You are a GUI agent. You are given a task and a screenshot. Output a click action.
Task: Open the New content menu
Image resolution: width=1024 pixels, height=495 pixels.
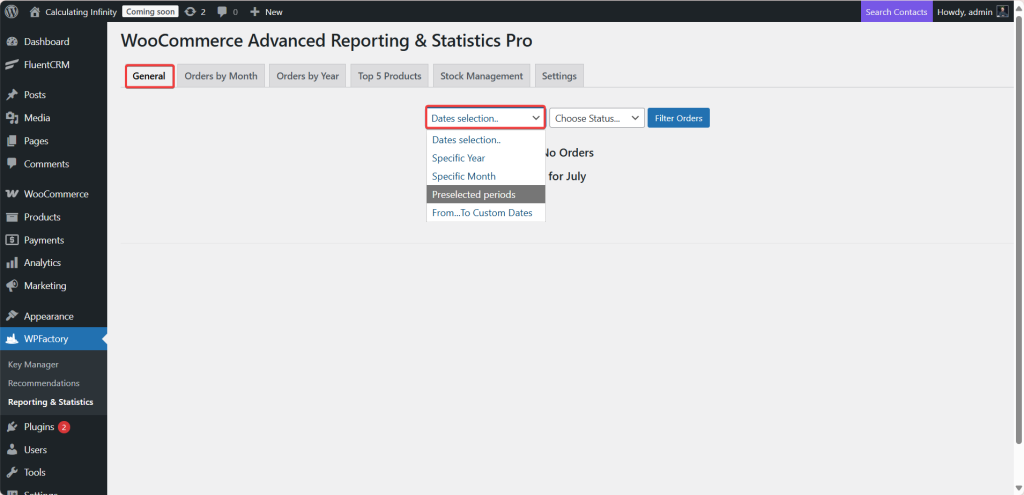tap(266, 12)
